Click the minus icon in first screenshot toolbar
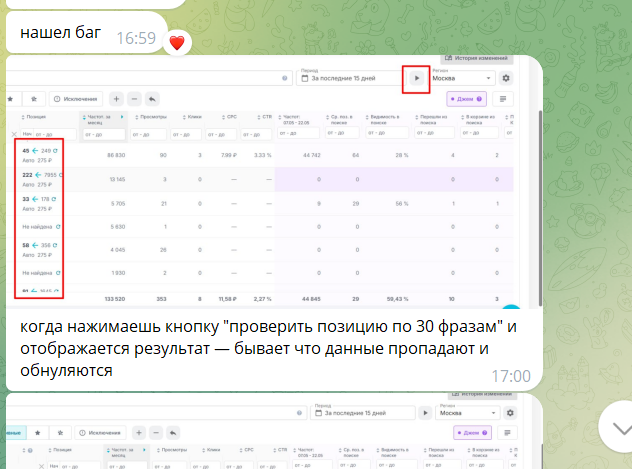The image size is (632, 469). pos(134,99)
